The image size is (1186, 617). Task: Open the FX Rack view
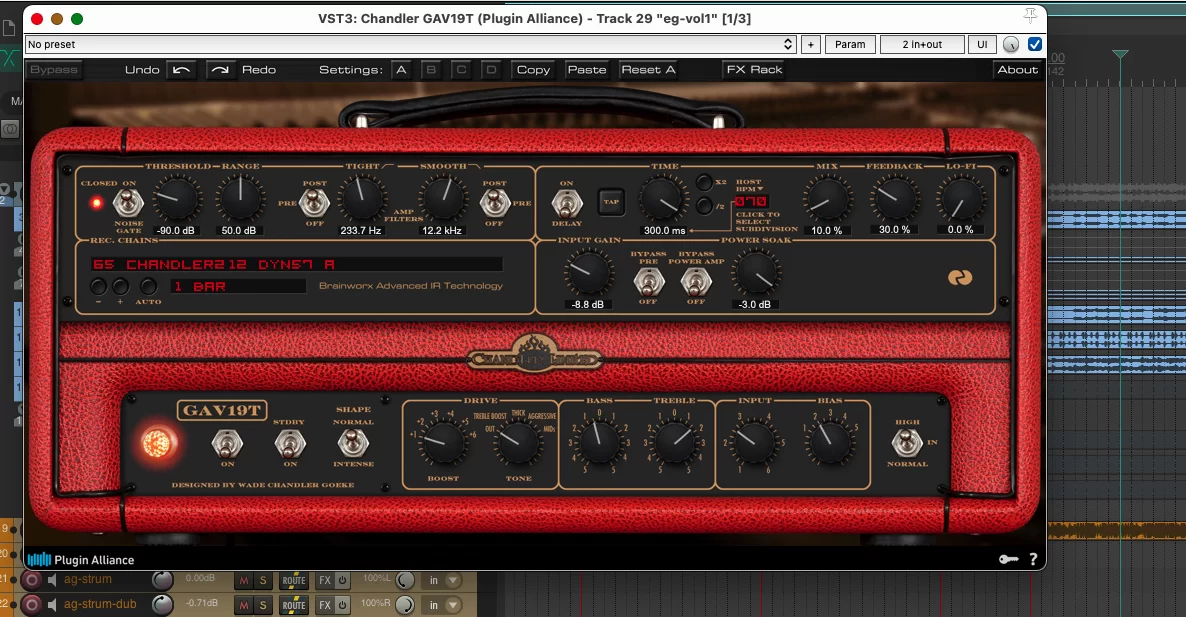754,70
